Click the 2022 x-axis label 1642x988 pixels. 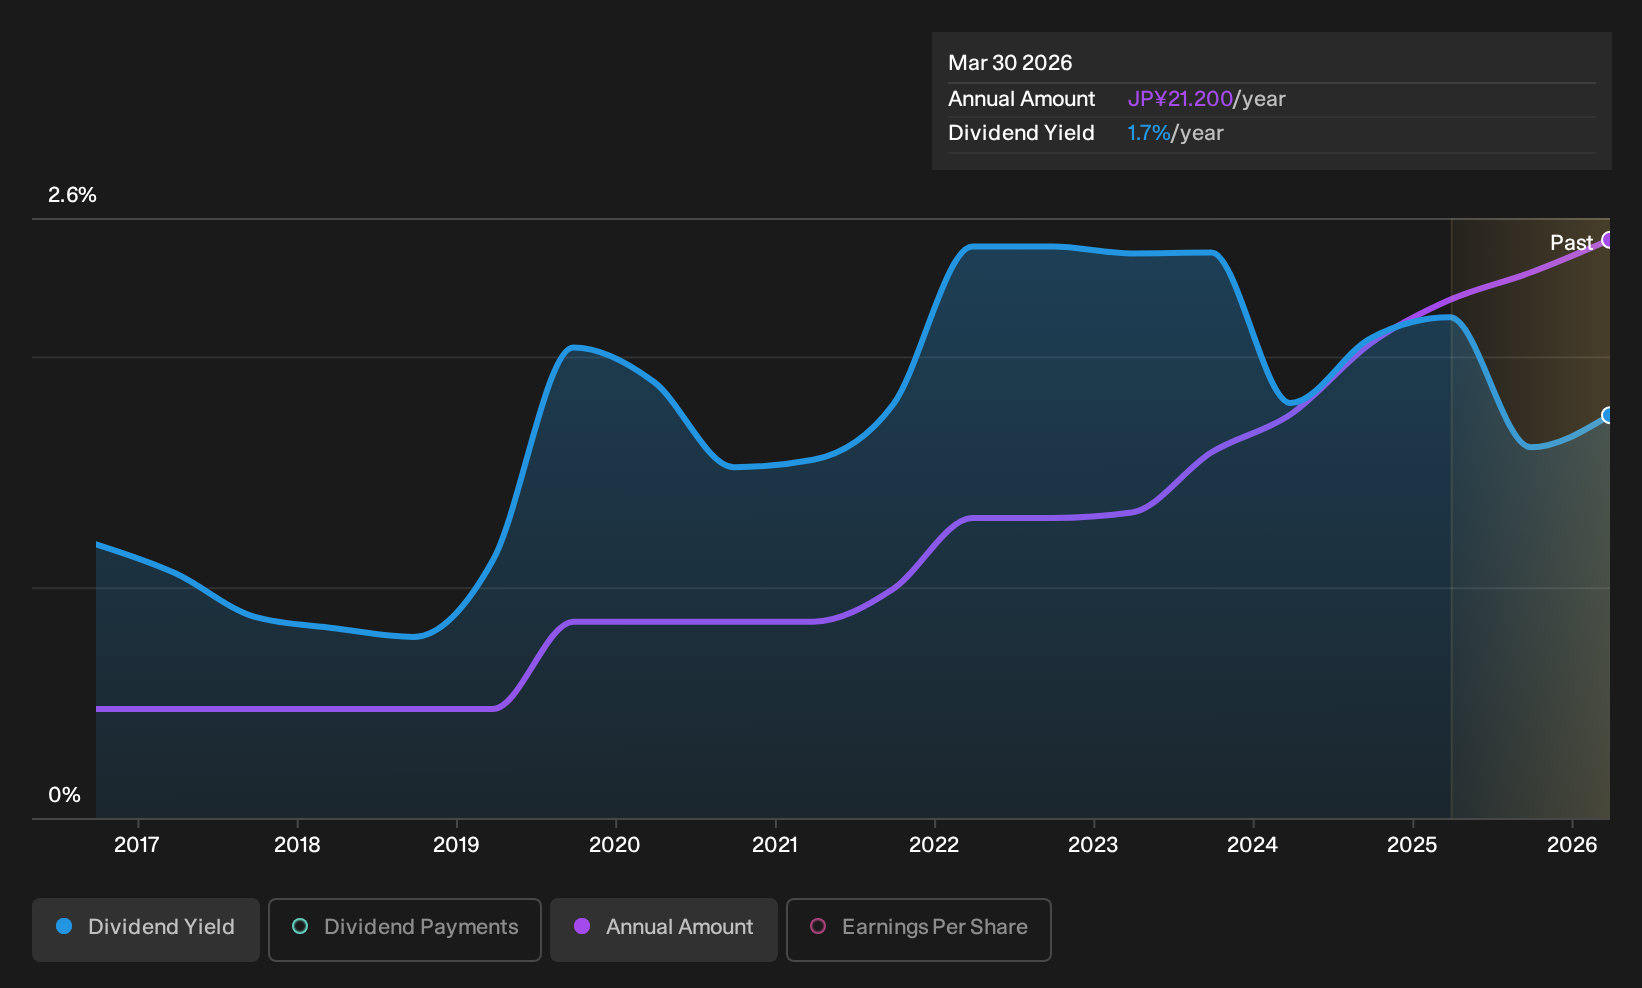point(934,845)
